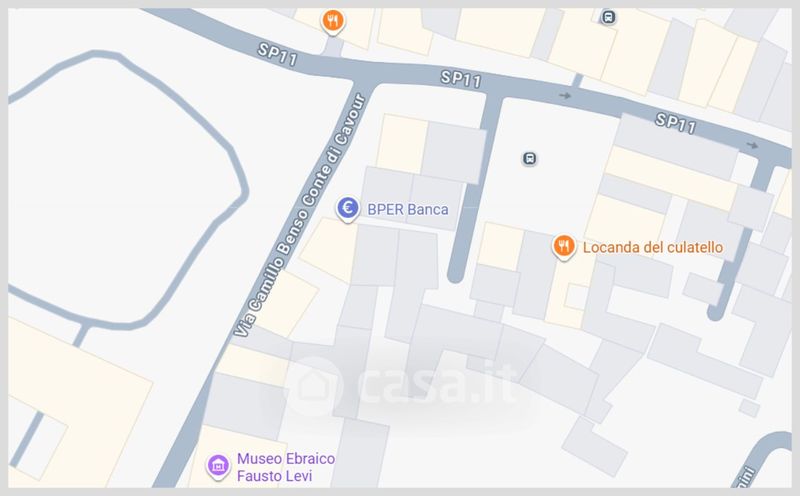The image size is (800, 496).
Task: Click the one-way arrow on SP11 near the right edge
Action: [752, 145]
